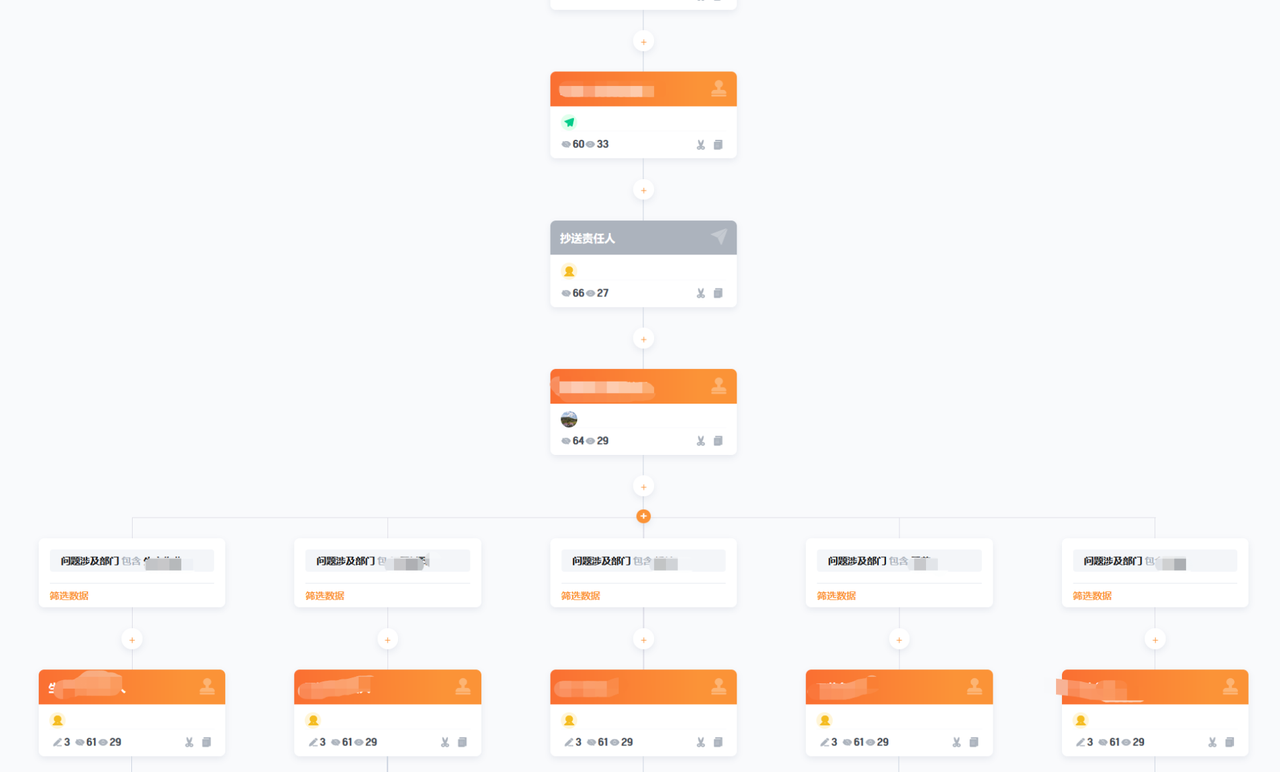Click scissors icon on the last branch approval node
Image resolution: width=1280 pixels, height=772 pixels.
[x=1212, y=742]
